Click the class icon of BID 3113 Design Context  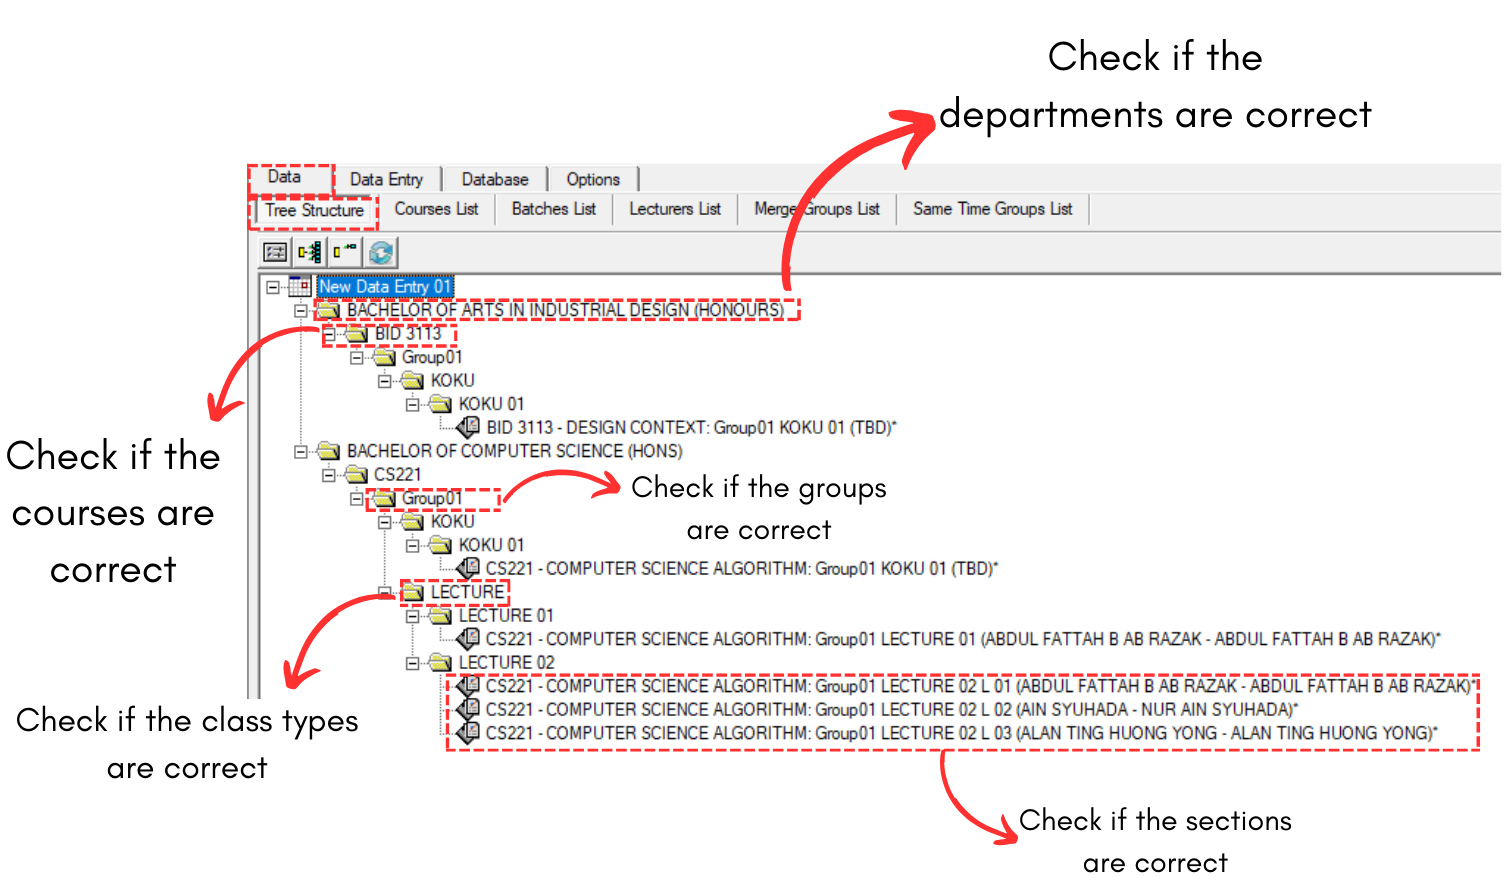468,428
